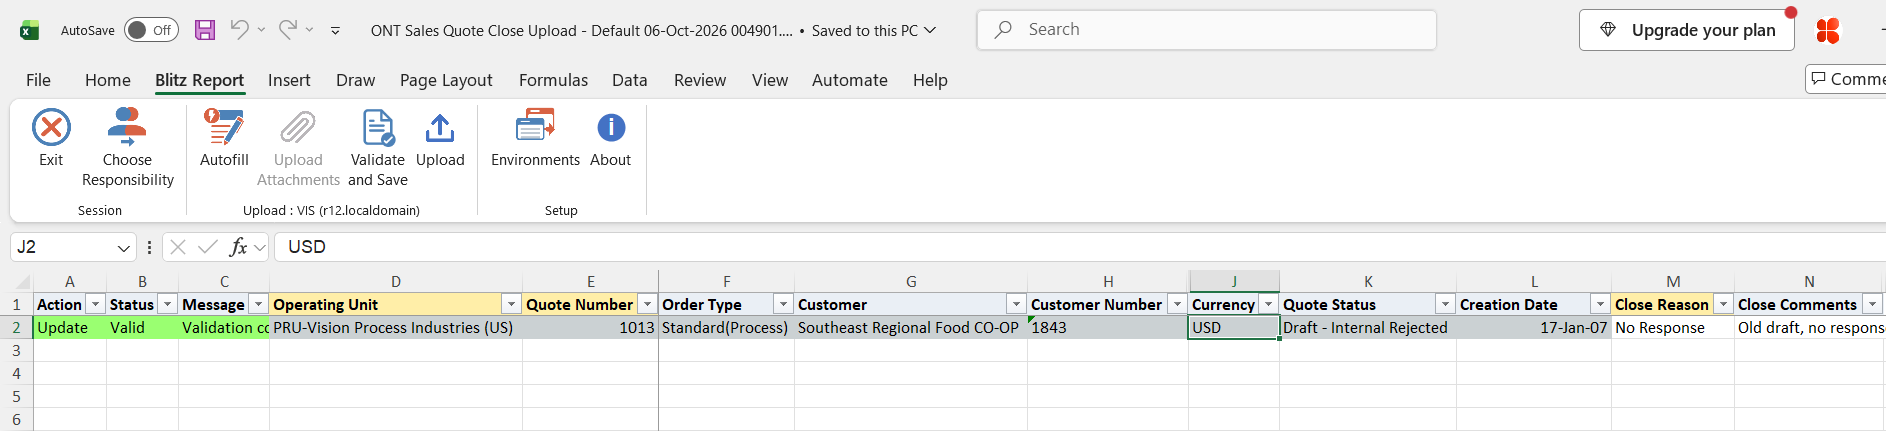Open the Undo history dropdown
This screenshot has width=1886, height=431.
point(261,30)
